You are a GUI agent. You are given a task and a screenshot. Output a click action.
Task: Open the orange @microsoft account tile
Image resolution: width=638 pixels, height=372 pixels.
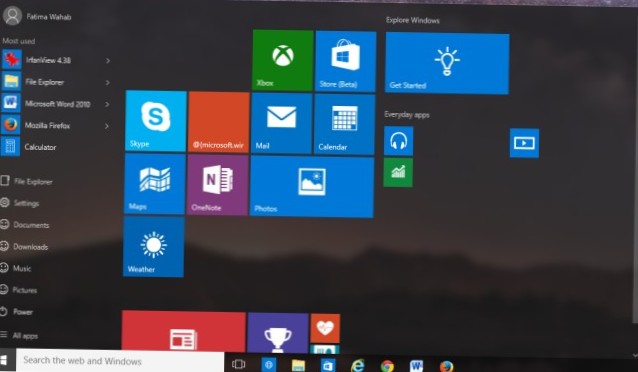pyautogui.click(x=219, y=123)
